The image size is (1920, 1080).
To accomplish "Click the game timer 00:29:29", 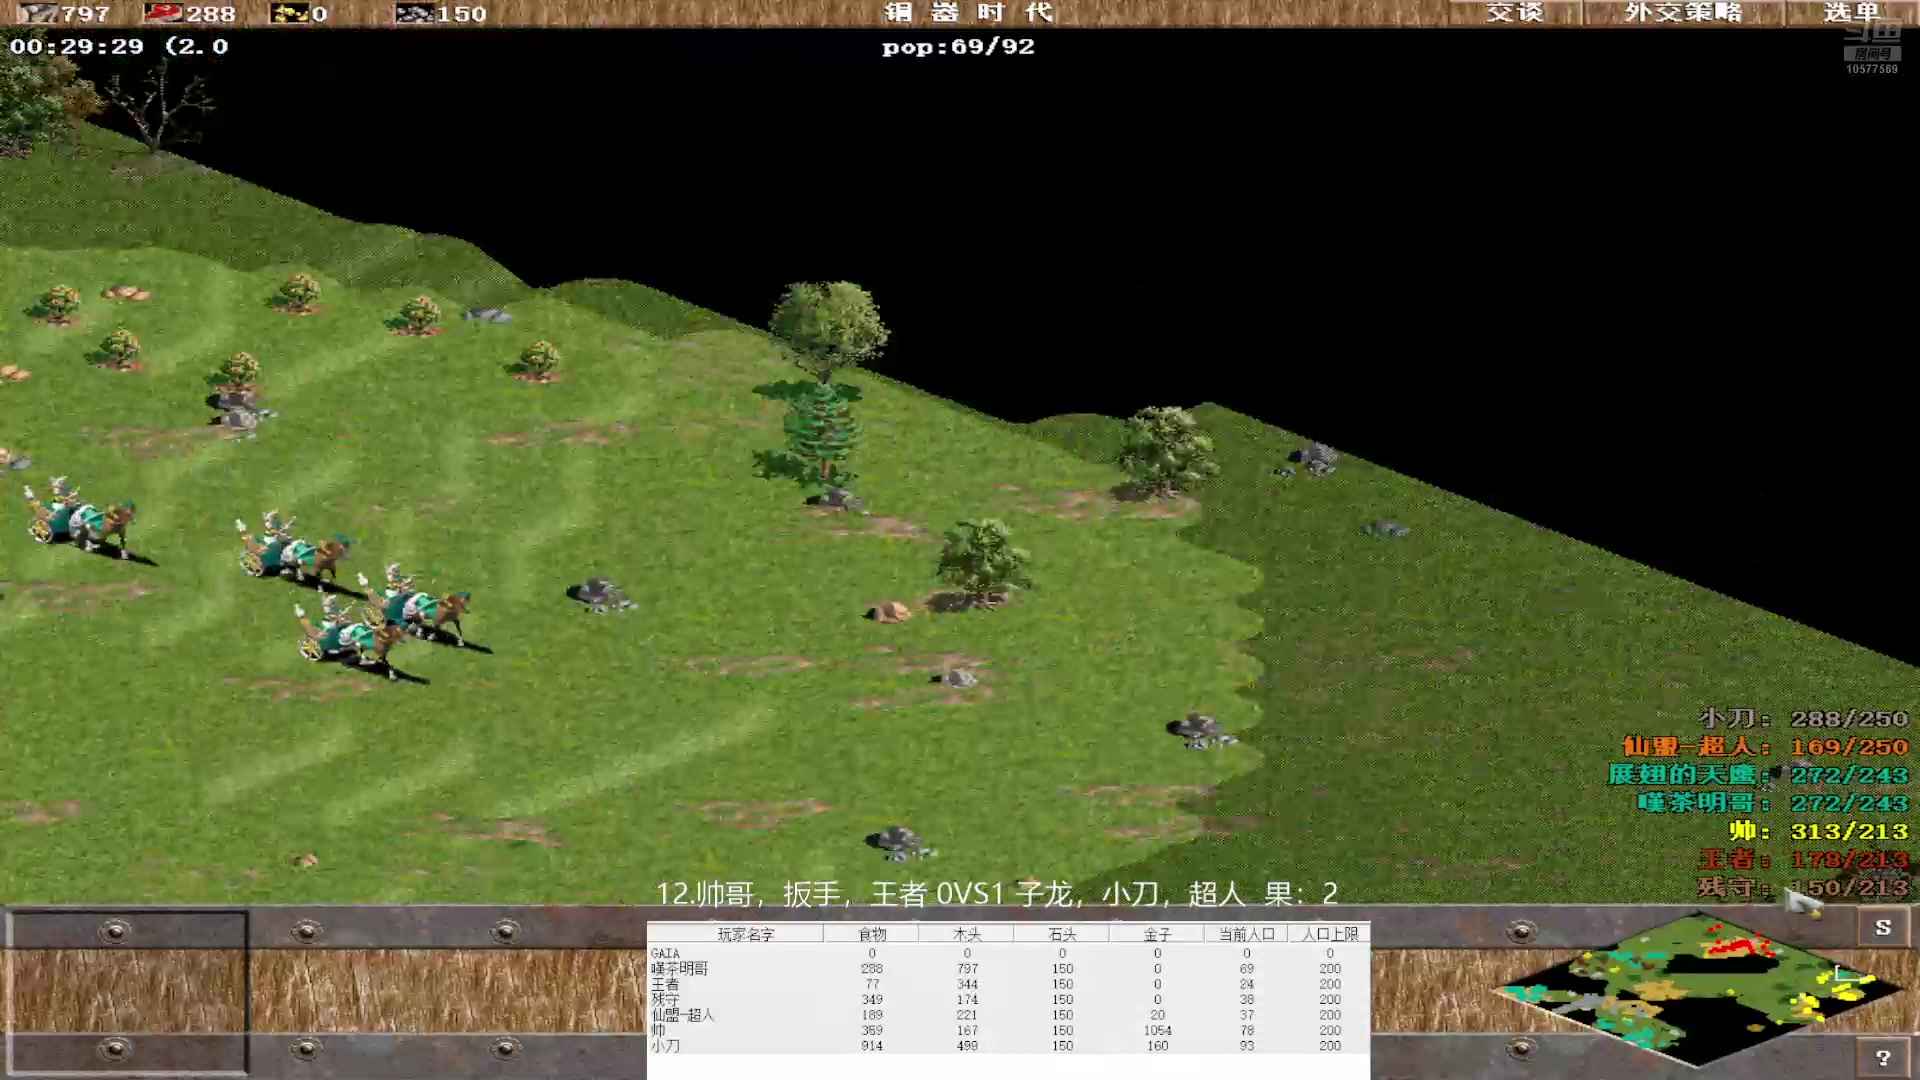I will point(77,46).
